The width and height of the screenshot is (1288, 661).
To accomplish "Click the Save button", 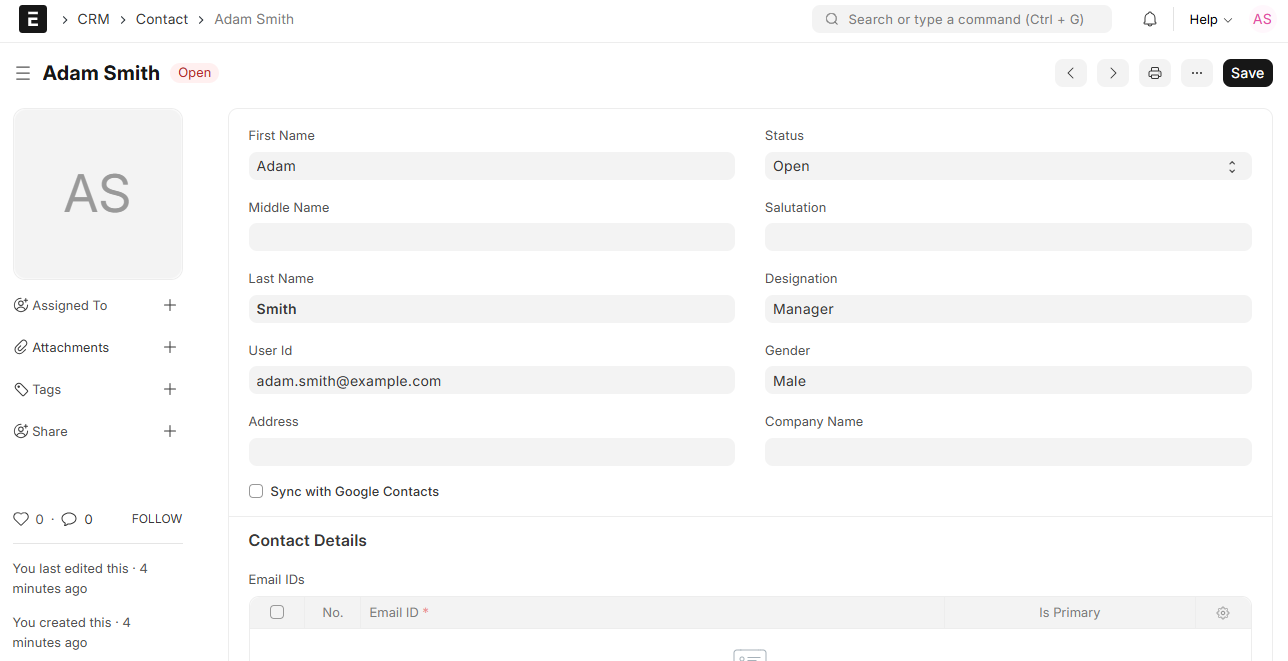I will pyautogui.click(x=1247, y=73).
